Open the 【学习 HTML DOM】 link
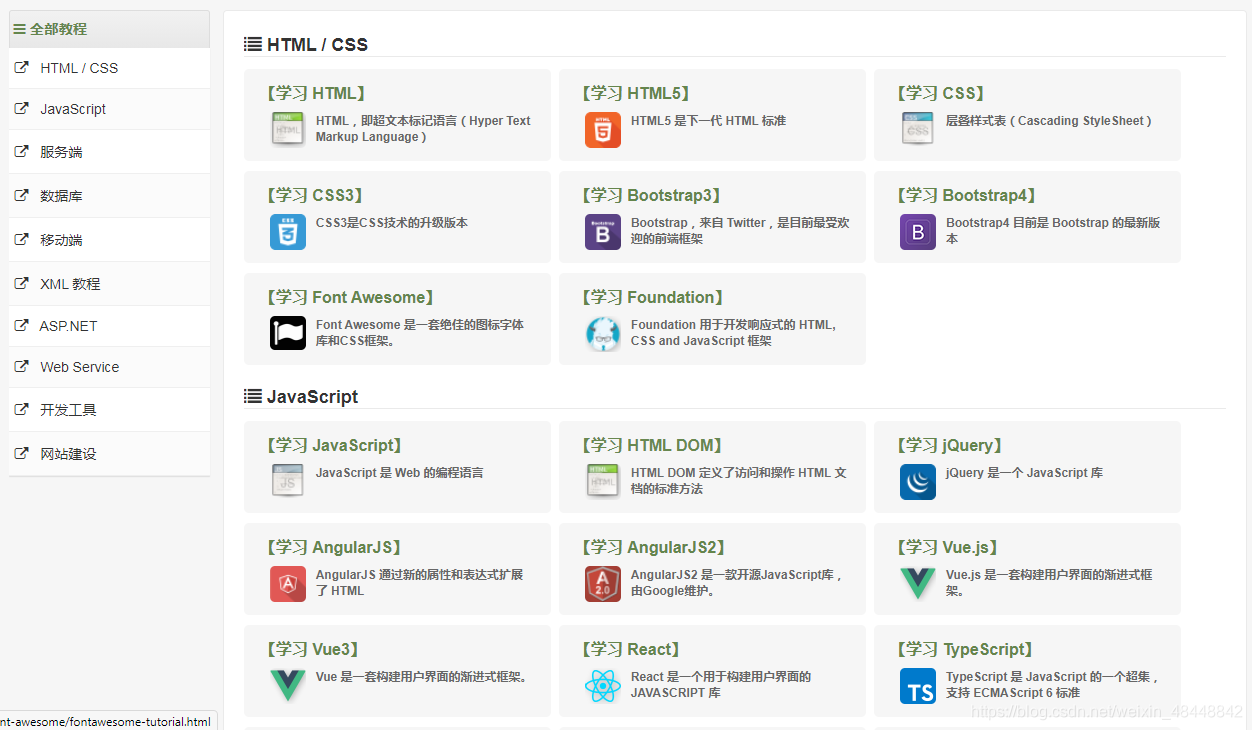Viewport: 1252px width, 730px height. 653,445
